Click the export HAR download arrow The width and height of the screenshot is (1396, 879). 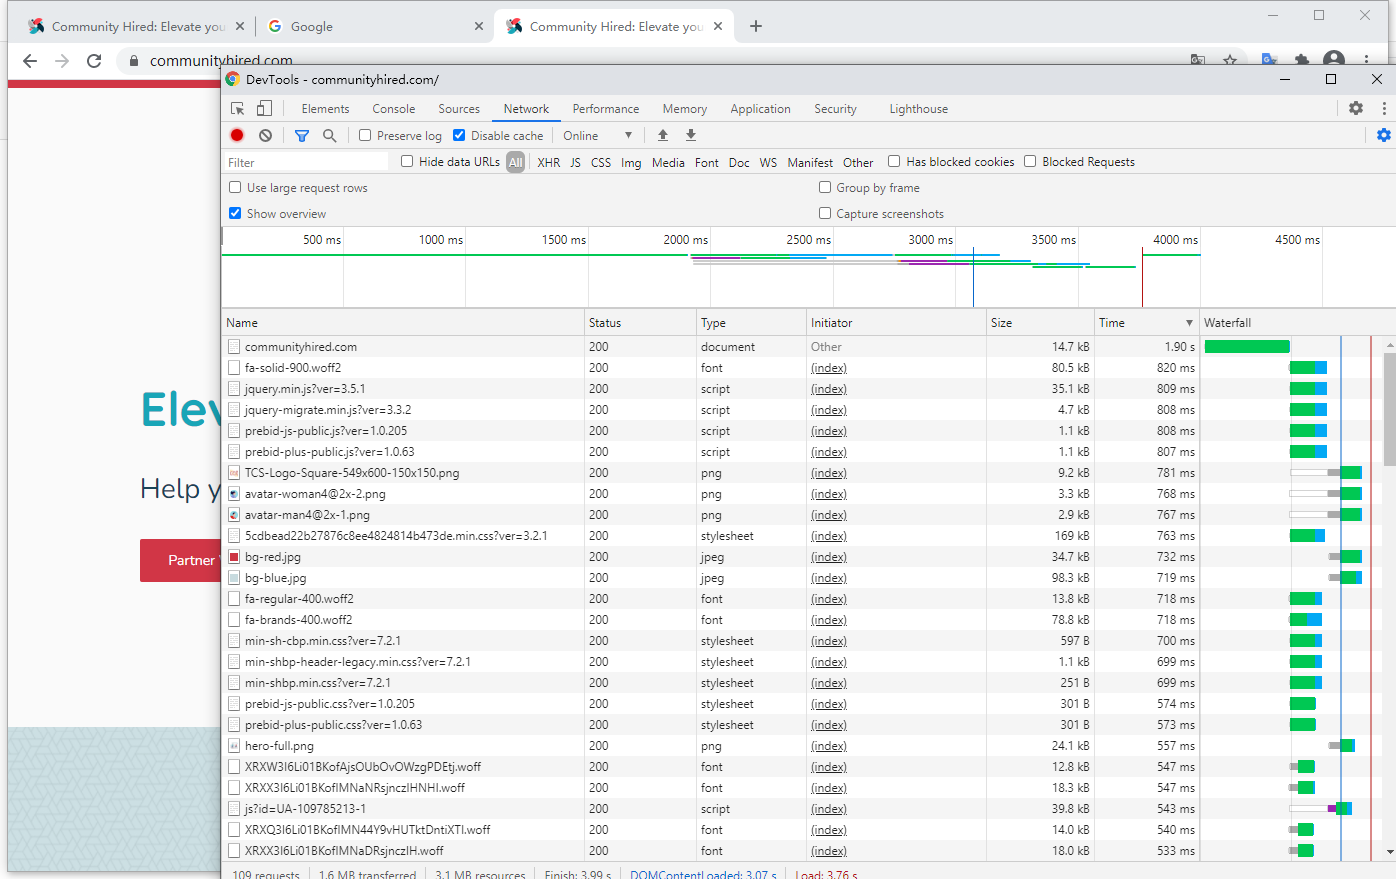690,135
